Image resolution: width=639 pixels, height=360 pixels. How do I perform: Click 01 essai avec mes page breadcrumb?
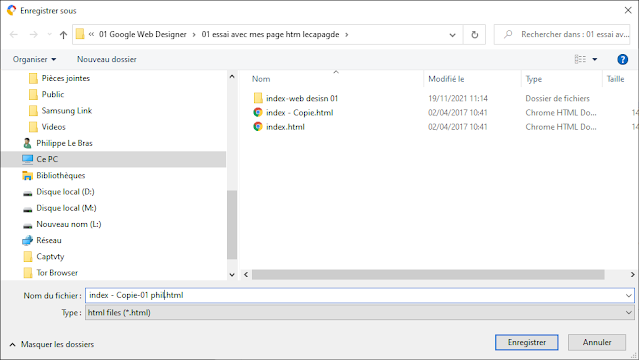pos(270,35)
